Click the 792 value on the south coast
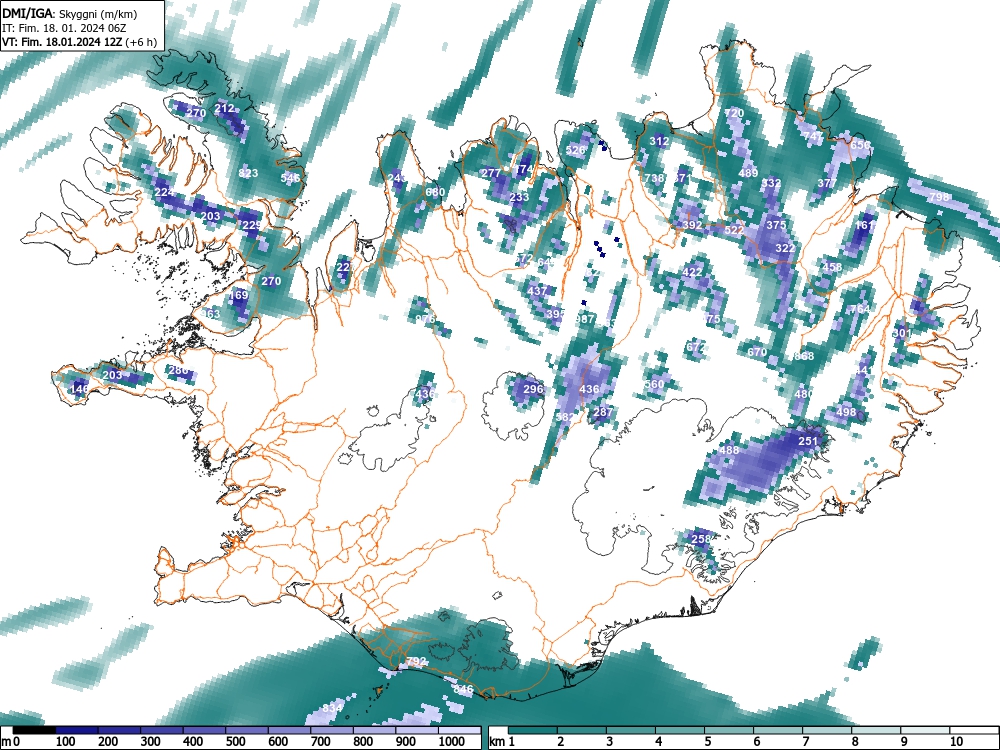 [x=416, y=661]
